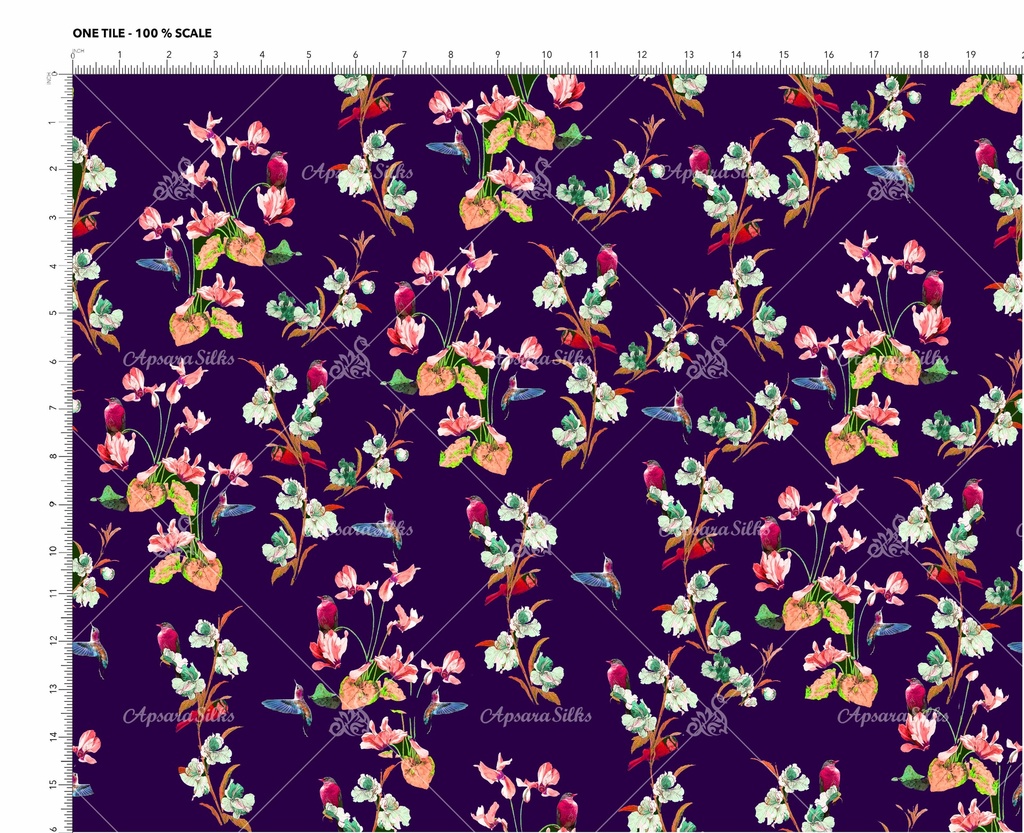Image resolution: width=1024 pixels, height=833 pixels.
Task: Click the zero origin of the top ruler
Action: pyautogui.click(x=73, y=56)
